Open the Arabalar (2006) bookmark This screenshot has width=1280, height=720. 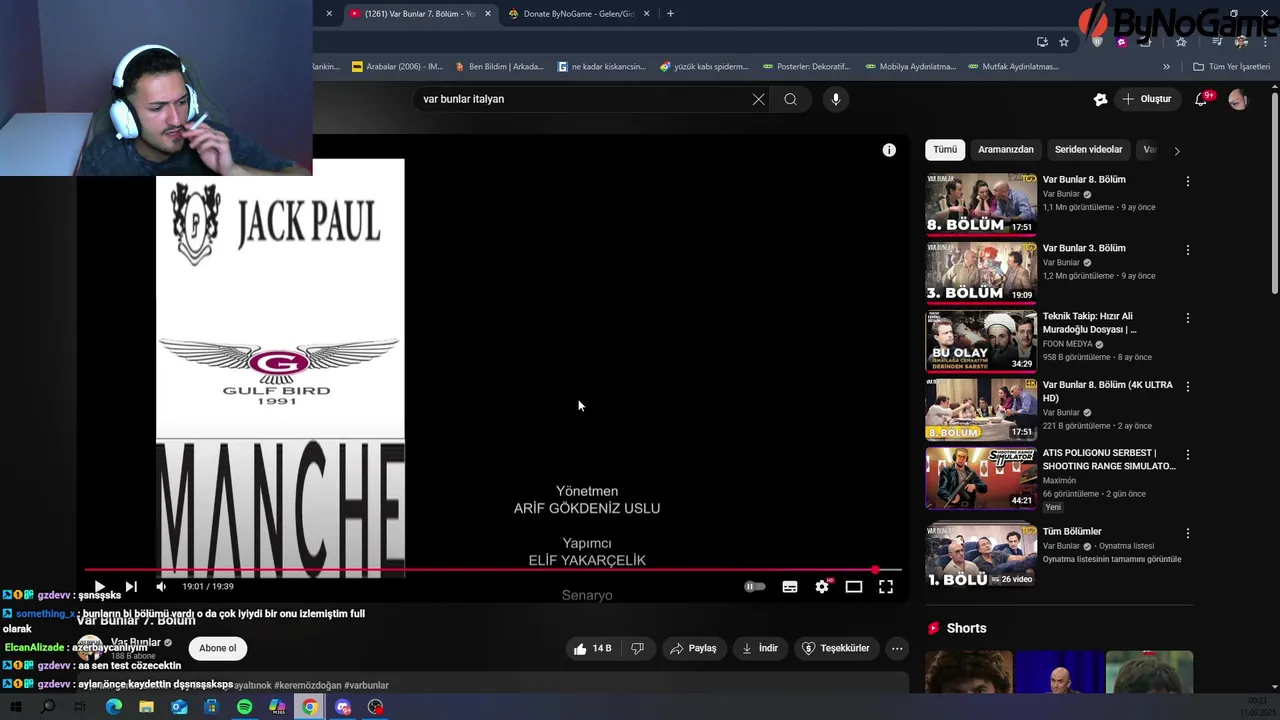click(x=398, y=67)
